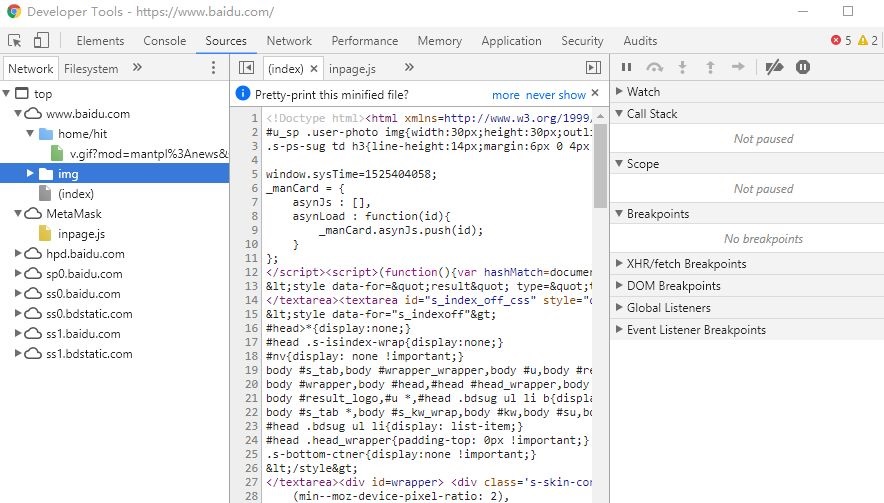Image resolution: width=884 pixels, height=503 pixels.
Task: Toggle pause on exceptions icon
Action: [802, 67]
